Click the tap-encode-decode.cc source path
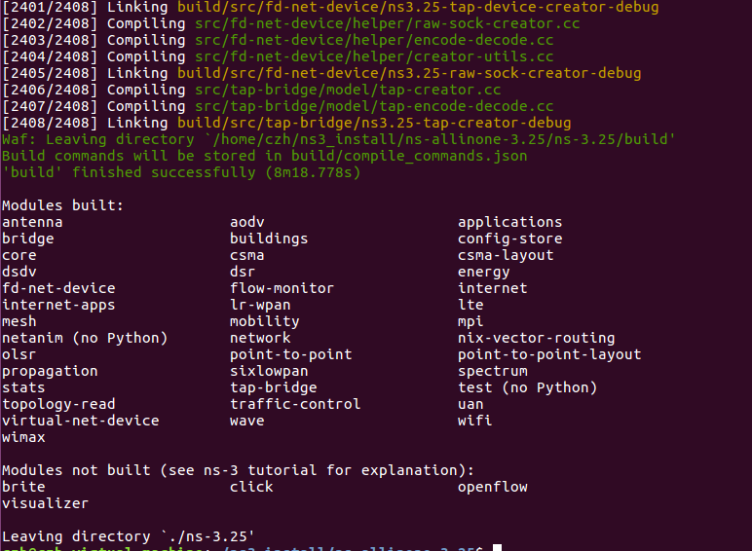This screenshot has height=552, width=752. click(374, 106)
